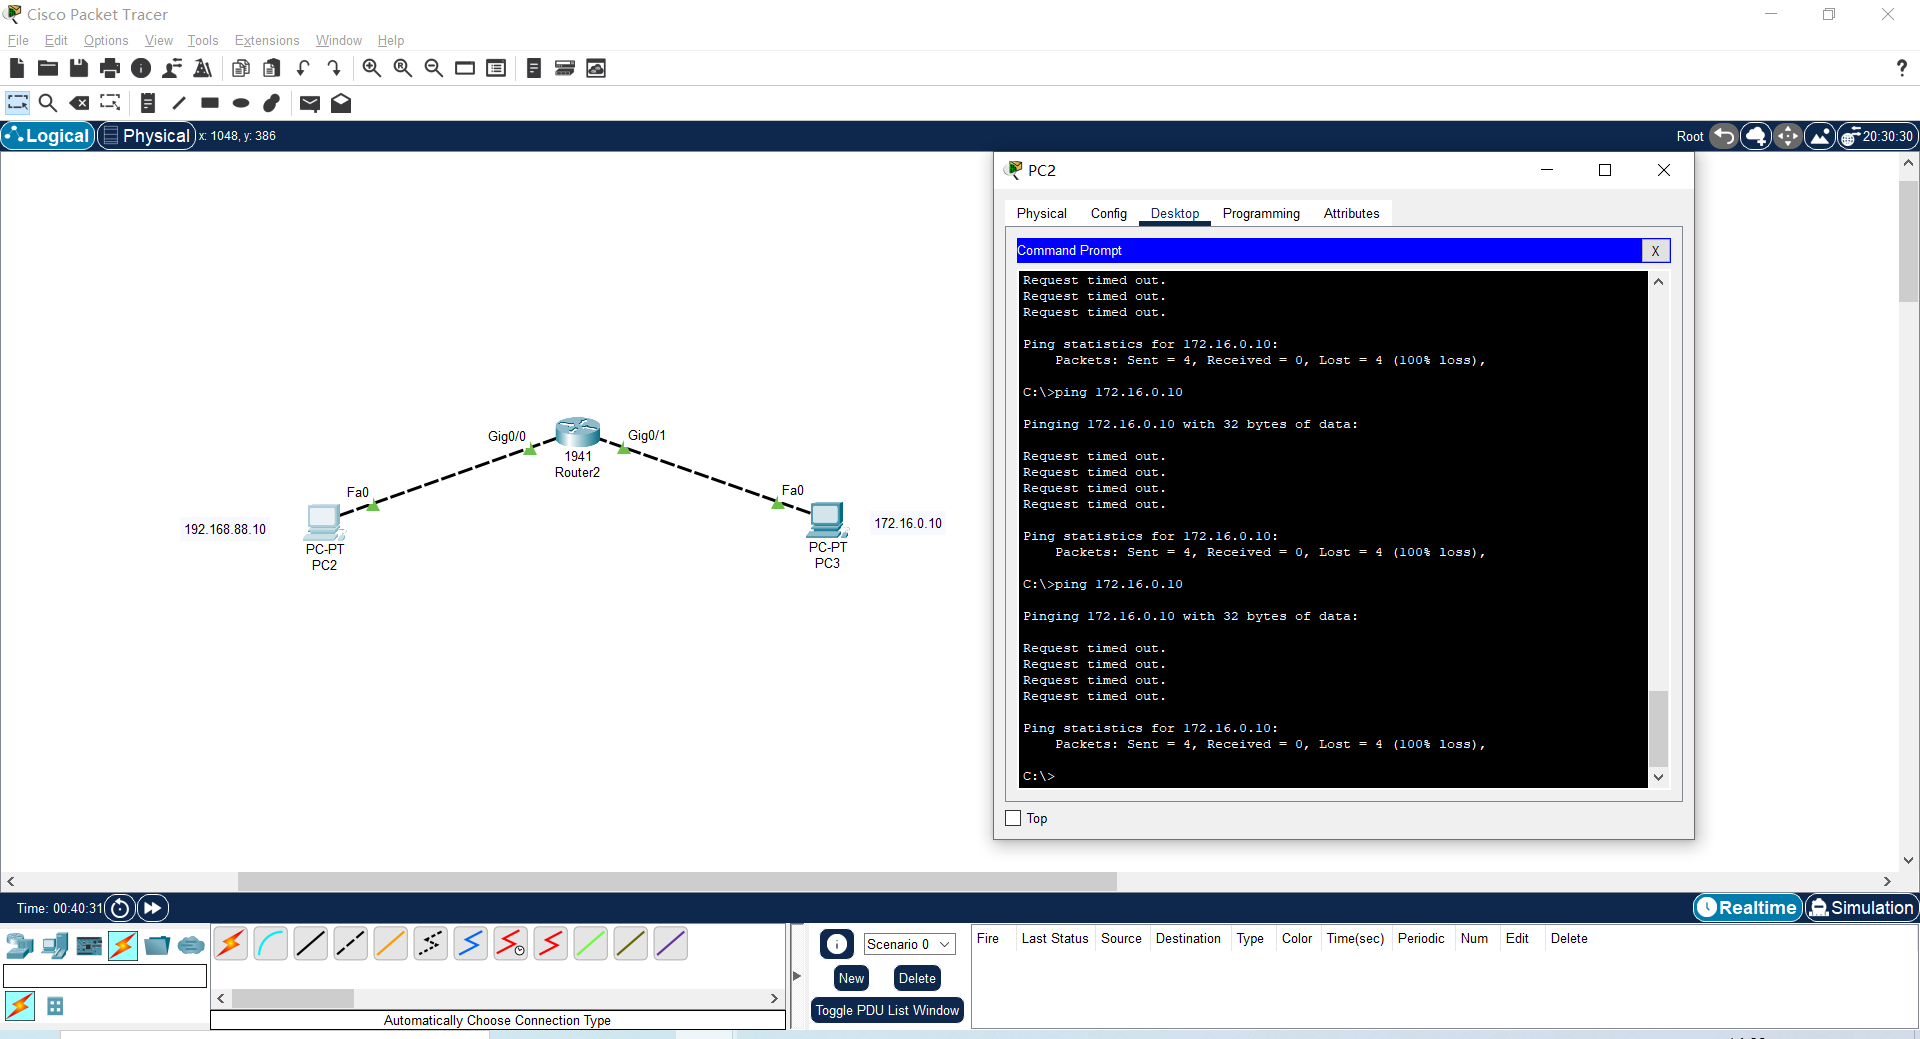Select the Delete tool
The height and width of the screenshot is (1039, 1920).
coord(79,103)
